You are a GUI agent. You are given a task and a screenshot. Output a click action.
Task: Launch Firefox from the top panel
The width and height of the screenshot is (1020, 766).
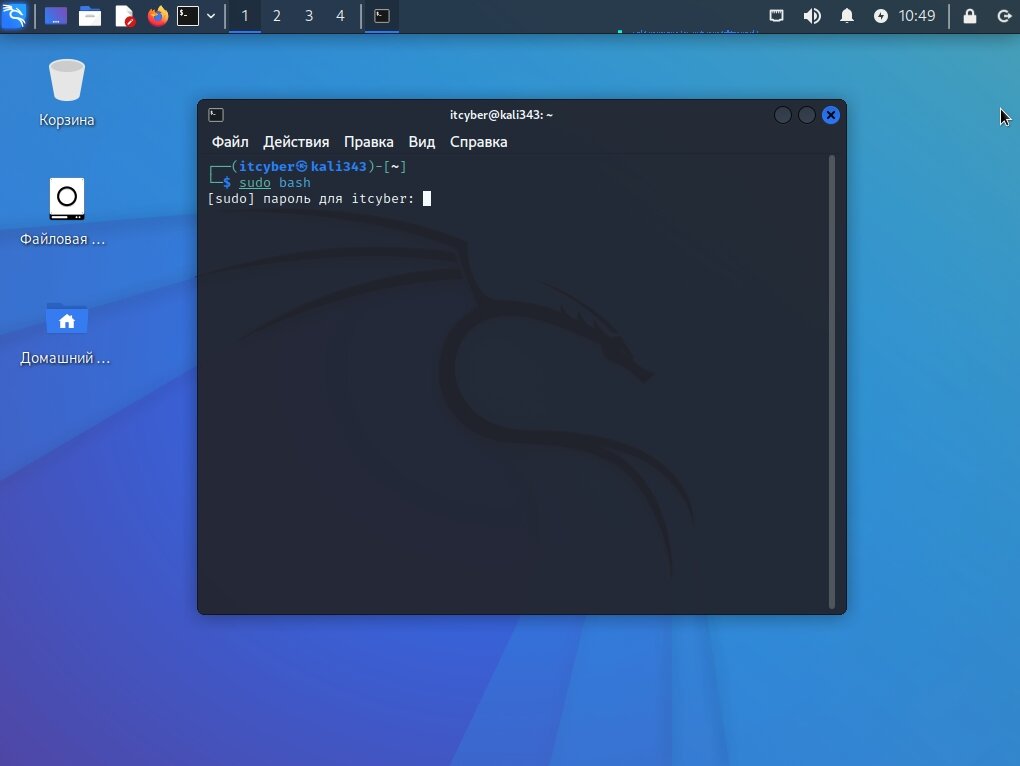(x=157, y=16)
